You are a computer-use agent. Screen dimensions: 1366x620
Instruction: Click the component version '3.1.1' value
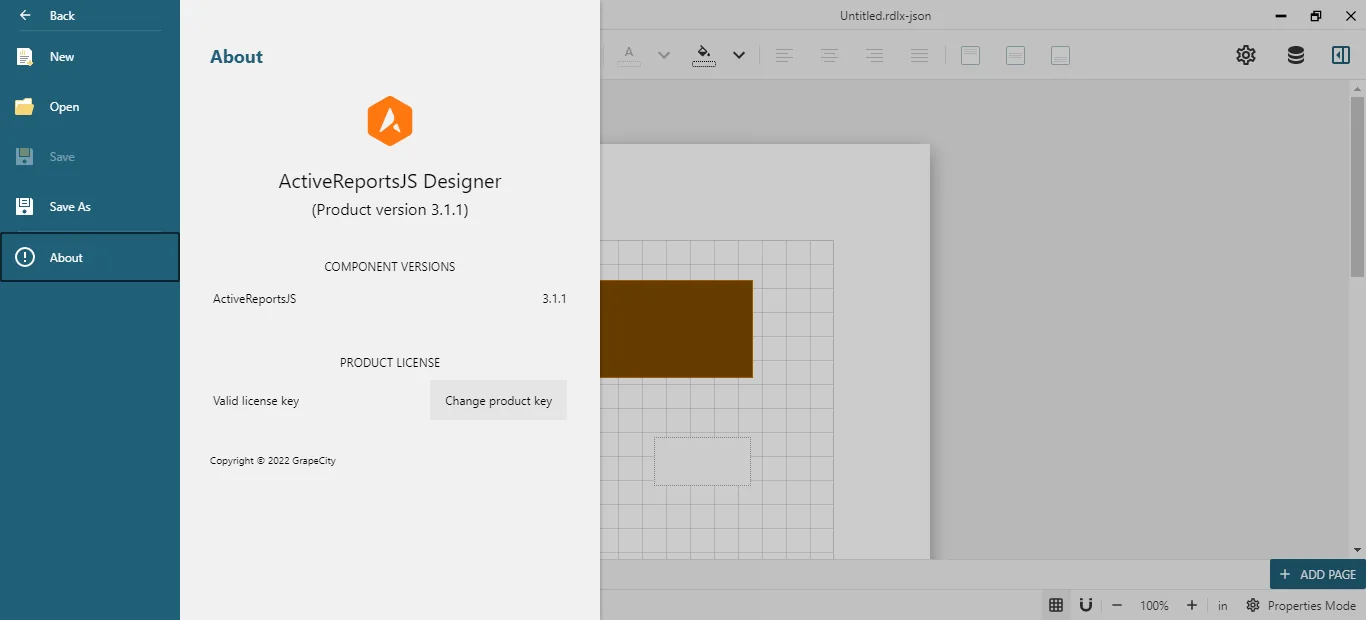[x=555, y=299]
